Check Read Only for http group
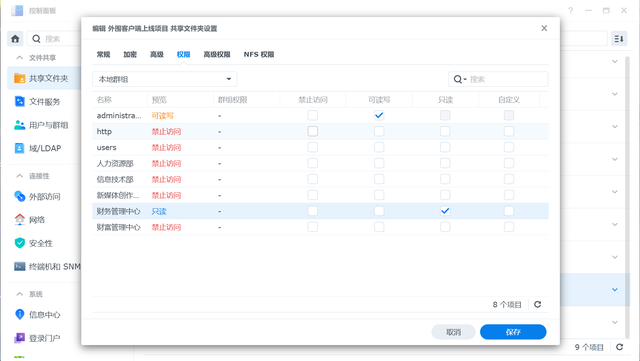 point(445,131)
